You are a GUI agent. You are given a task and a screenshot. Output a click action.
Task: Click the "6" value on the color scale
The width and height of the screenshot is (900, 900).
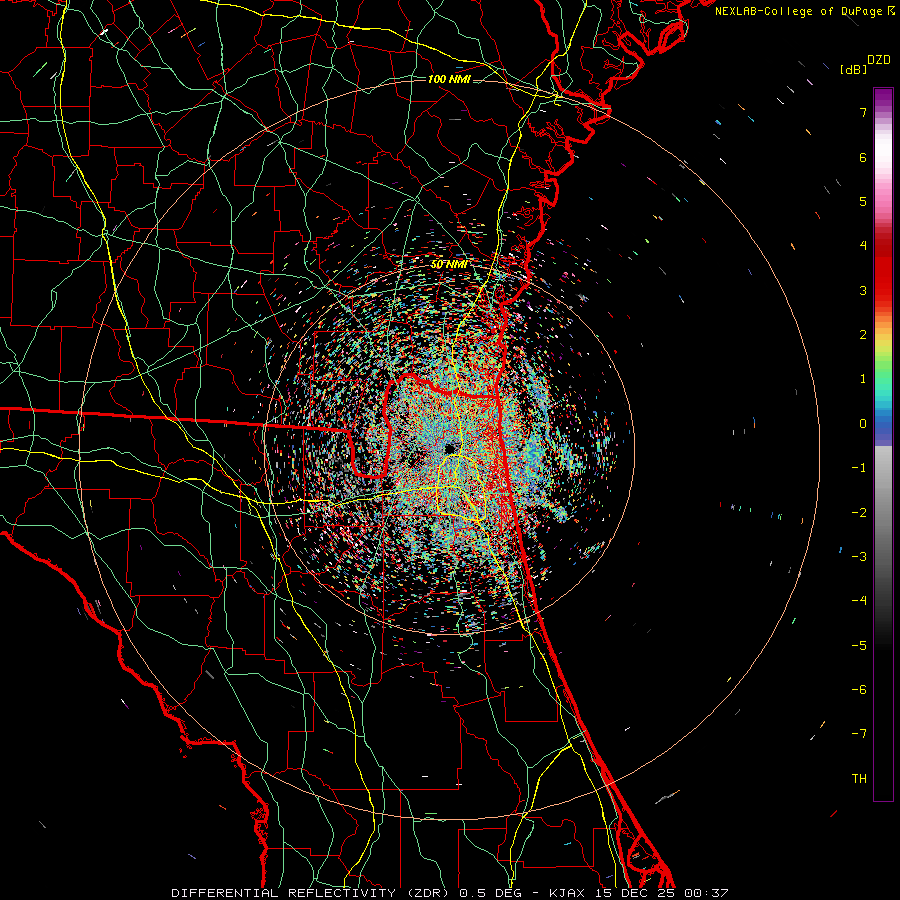click(863, 157)
